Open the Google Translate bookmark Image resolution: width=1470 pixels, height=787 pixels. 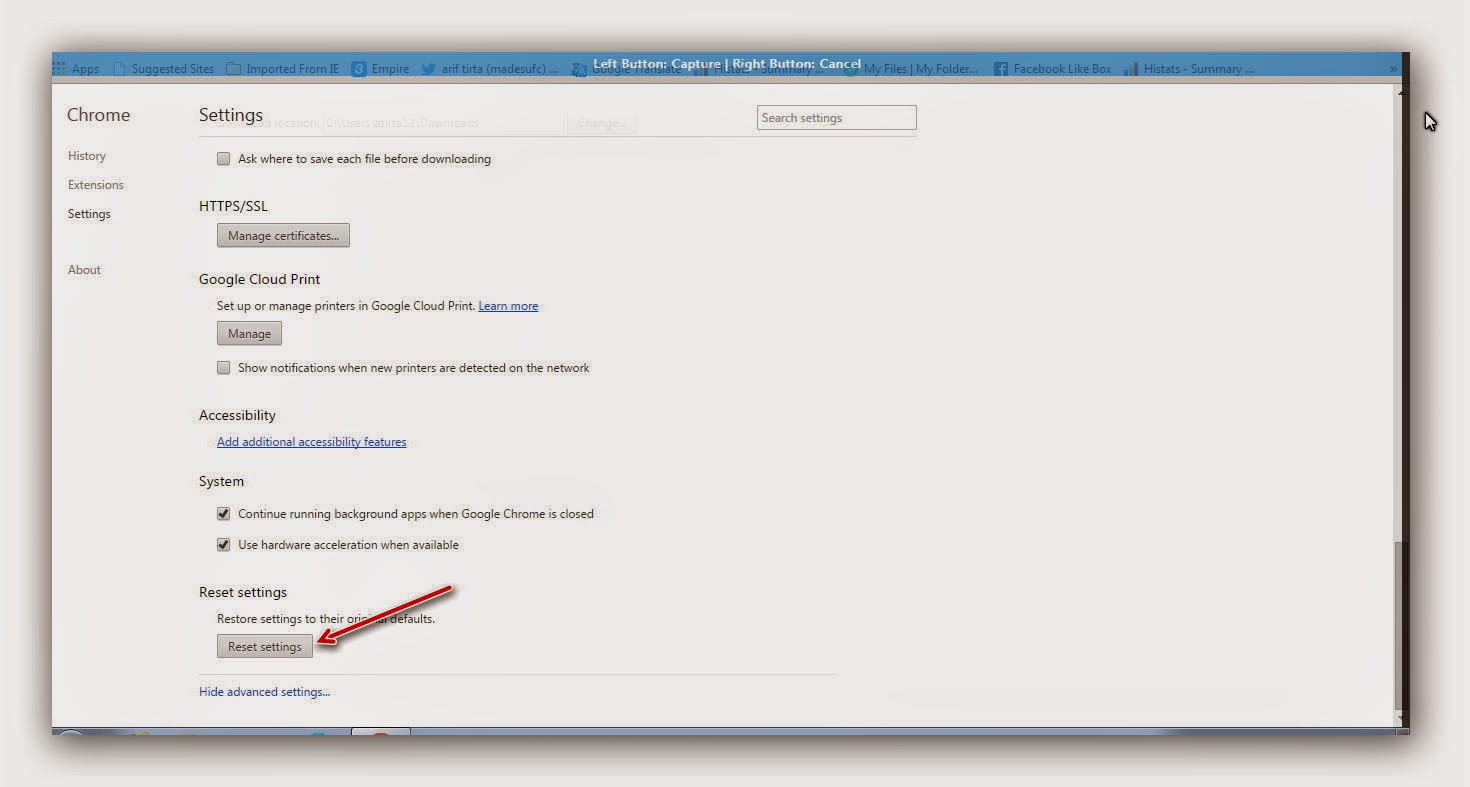(x=627, y=69)
